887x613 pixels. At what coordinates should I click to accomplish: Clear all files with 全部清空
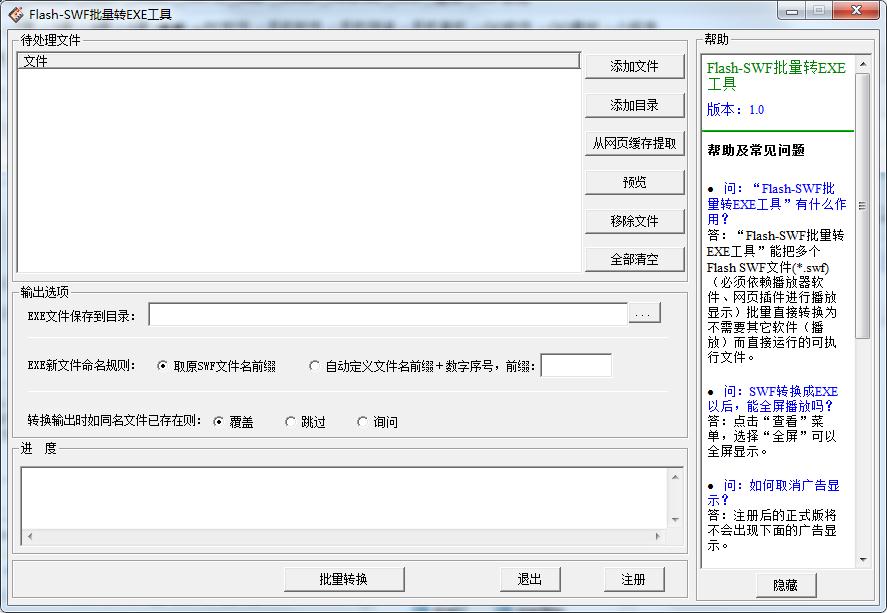[x=635, y=259]
